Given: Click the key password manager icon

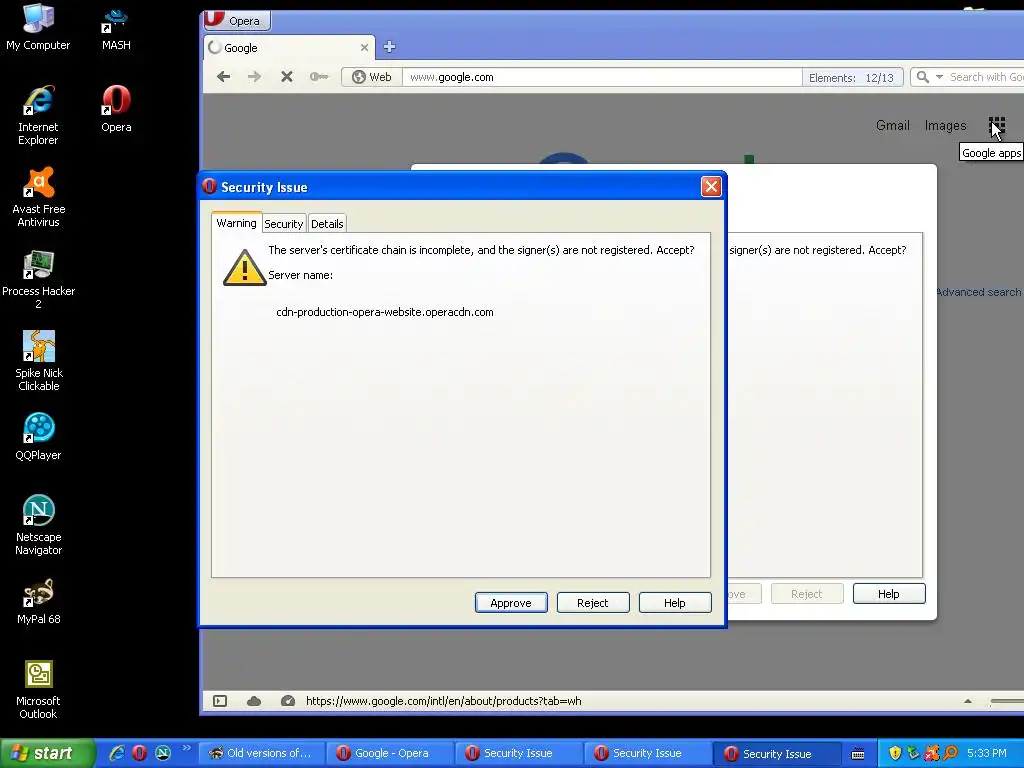Looking at the screenshot, I should pos(319,77).
